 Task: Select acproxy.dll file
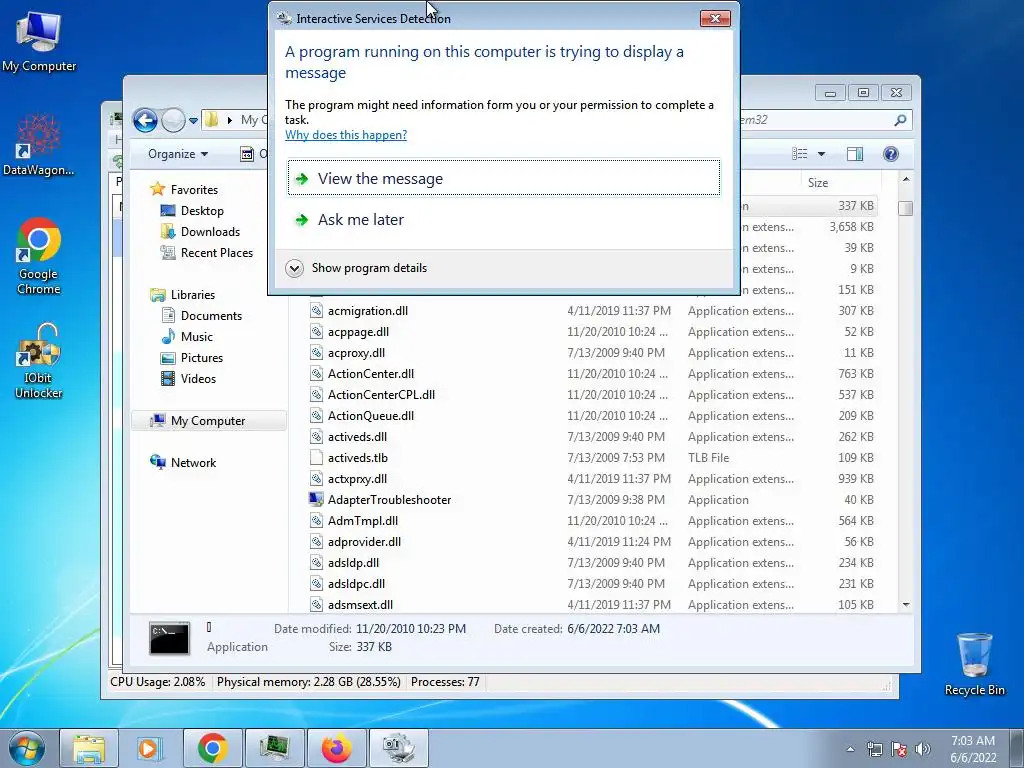click(592, 353)
